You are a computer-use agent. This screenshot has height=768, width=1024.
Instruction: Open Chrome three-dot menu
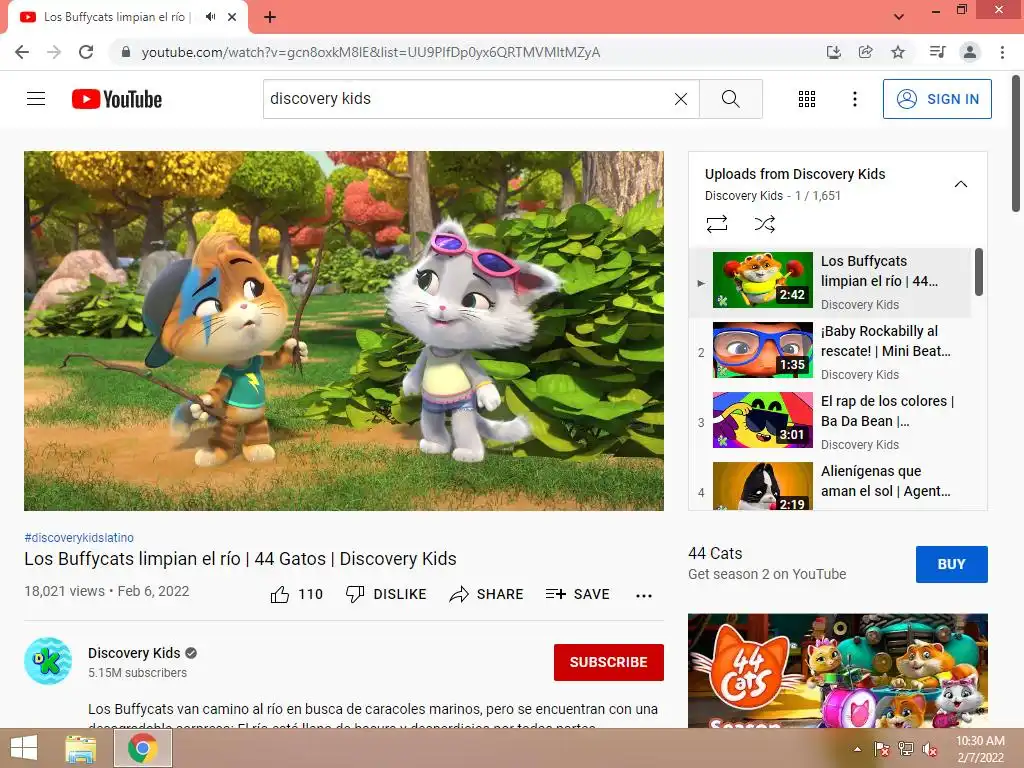[x=1002, y=52]
